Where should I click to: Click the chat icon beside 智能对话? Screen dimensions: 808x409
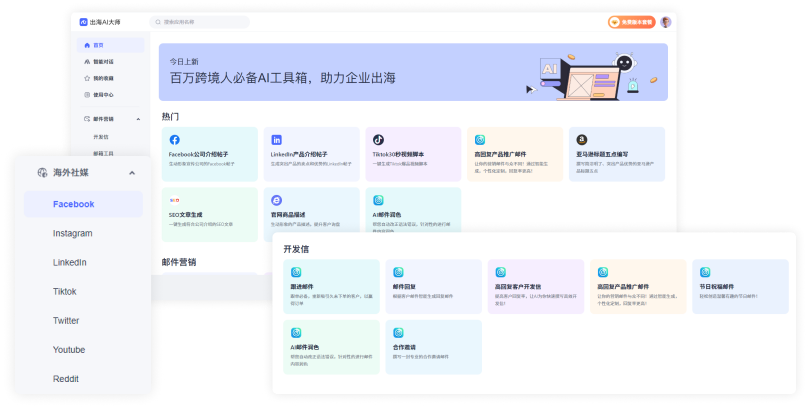click(x=87, y=62)
